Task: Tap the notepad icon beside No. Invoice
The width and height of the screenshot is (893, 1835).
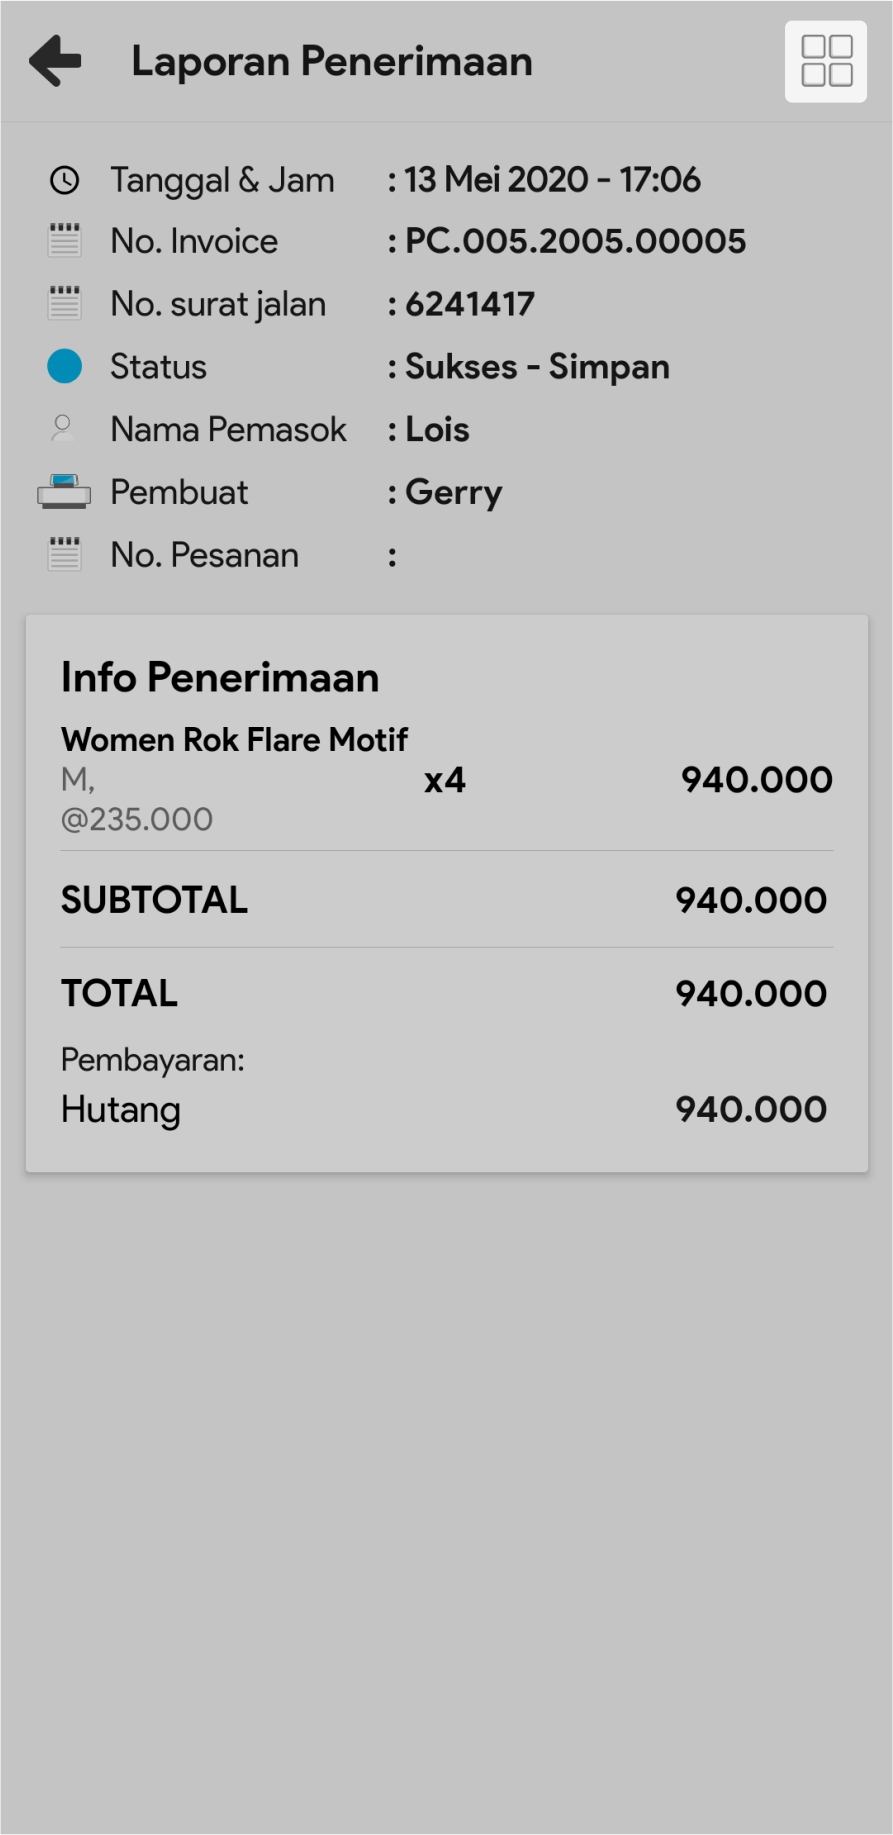Action: [x=65, y=241]
